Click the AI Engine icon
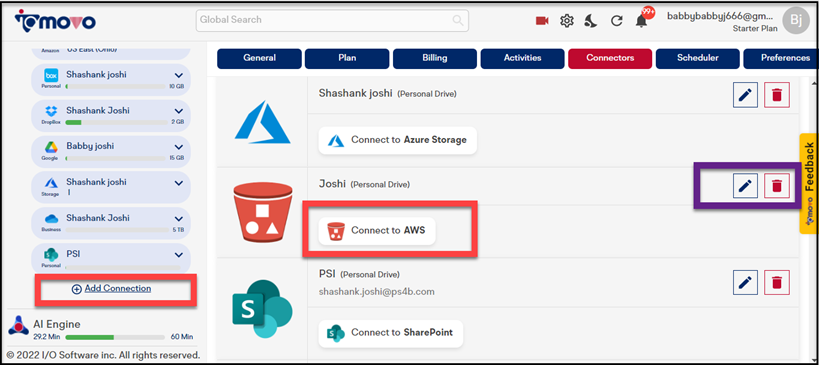 point(18,325)
